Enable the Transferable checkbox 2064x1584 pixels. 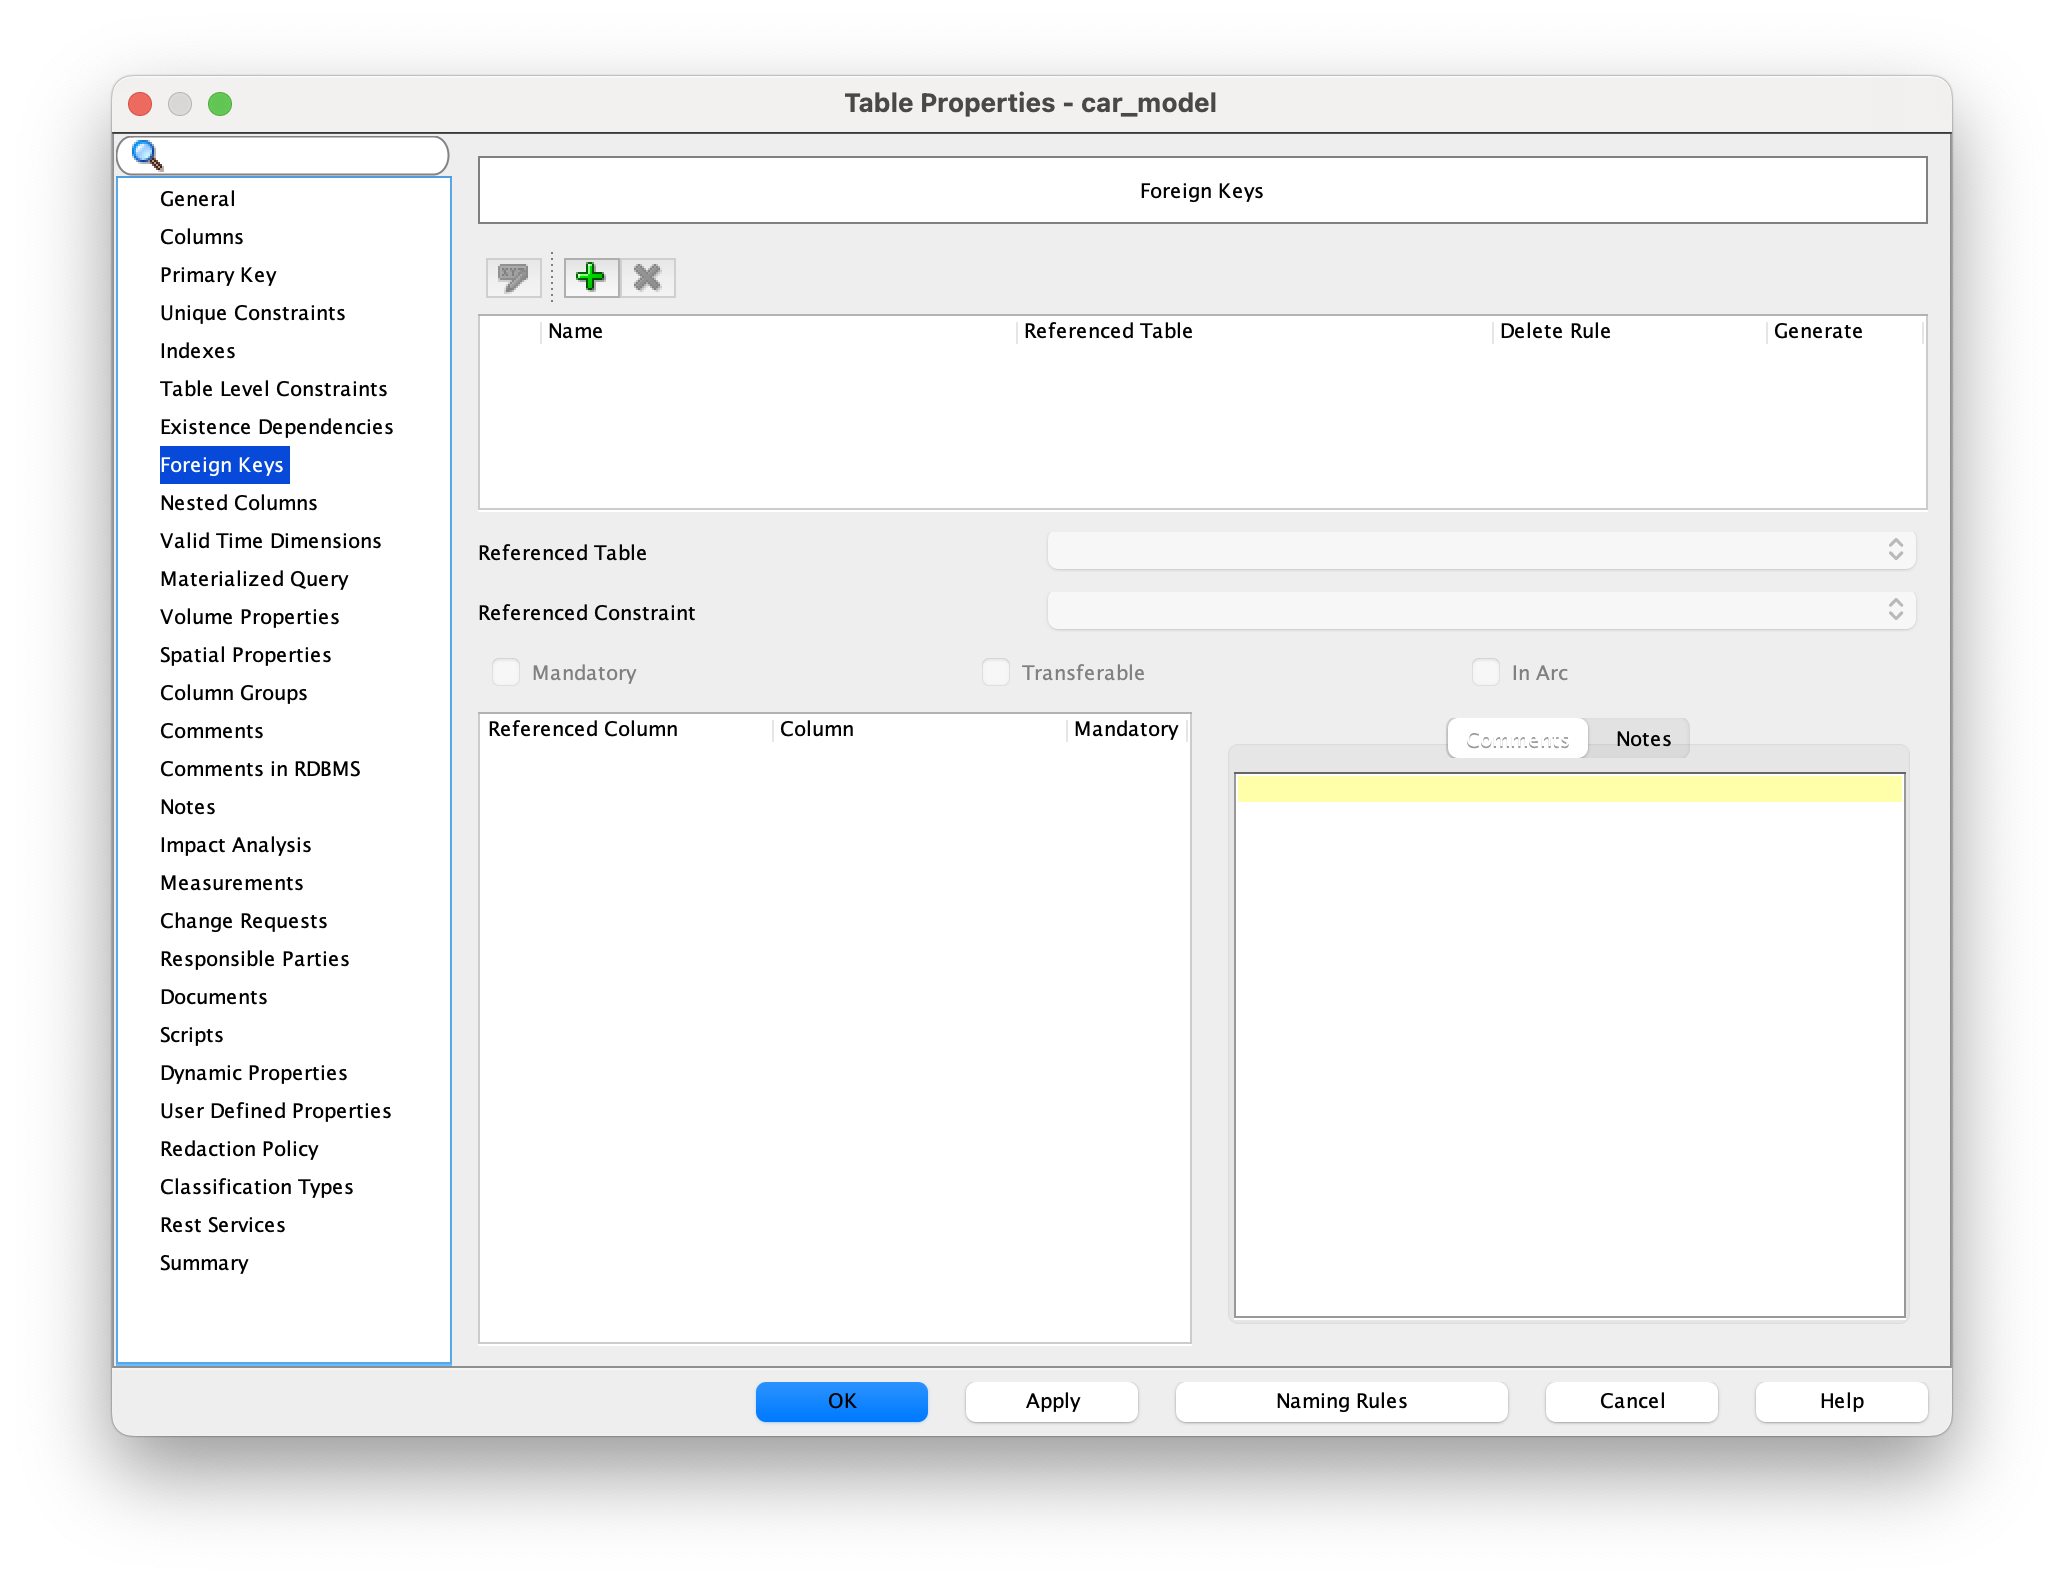coord(996,672)
